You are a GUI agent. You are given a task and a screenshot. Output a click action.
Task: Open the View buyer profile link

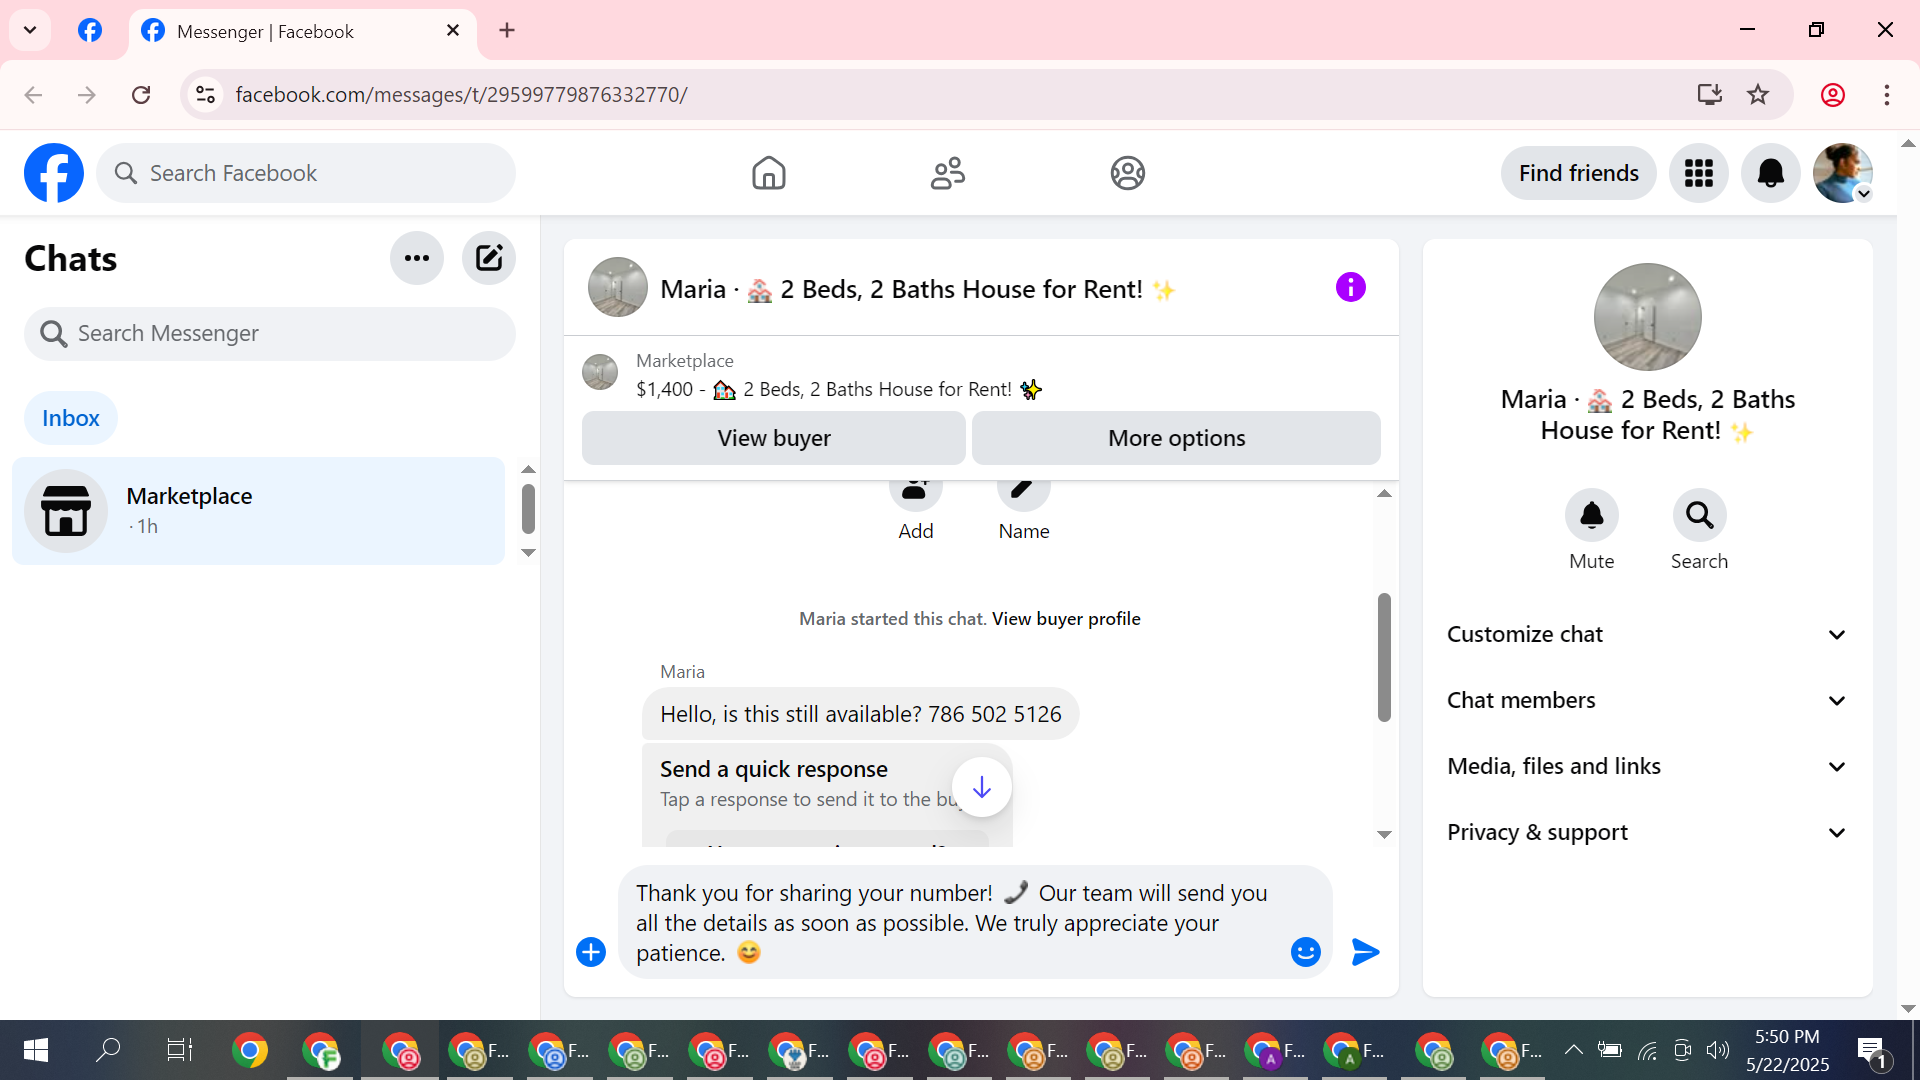pyautogui.click(x=1066, y=619)
